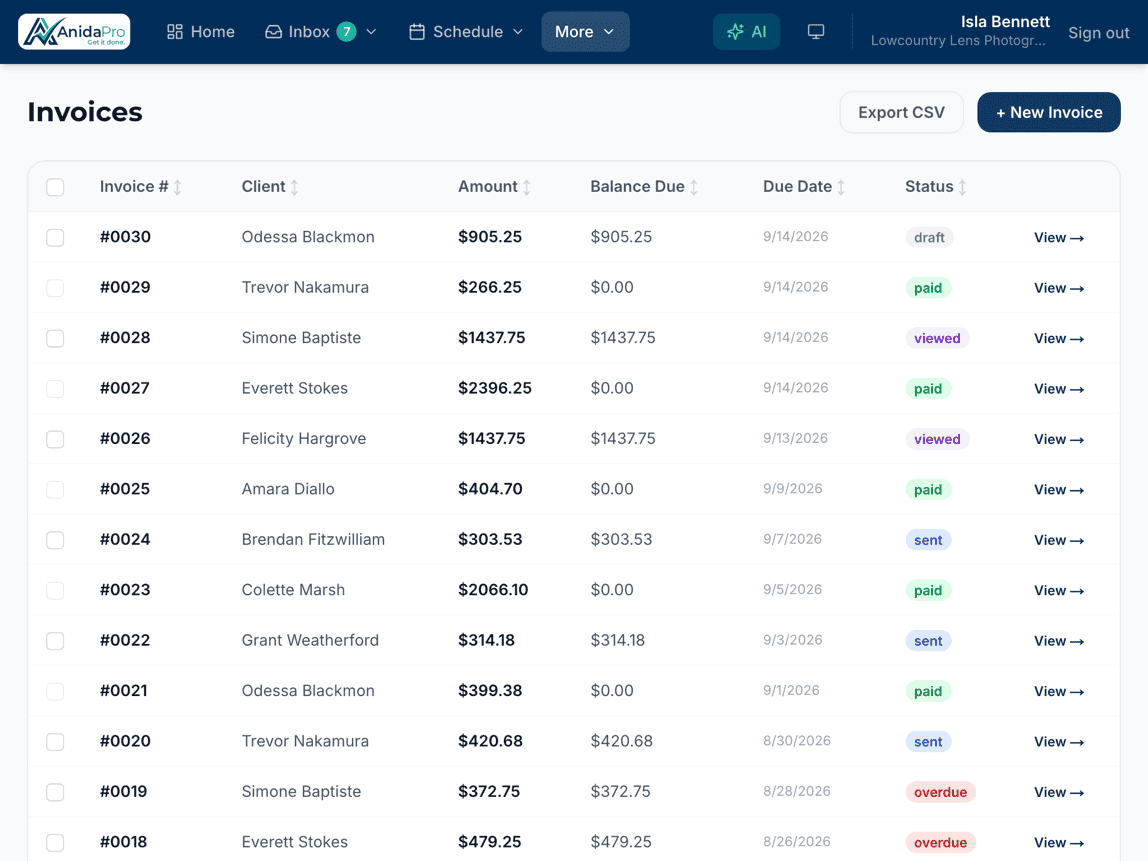
Task: Click the viewed badge on invoice #0028
Action: pos(937,338)
